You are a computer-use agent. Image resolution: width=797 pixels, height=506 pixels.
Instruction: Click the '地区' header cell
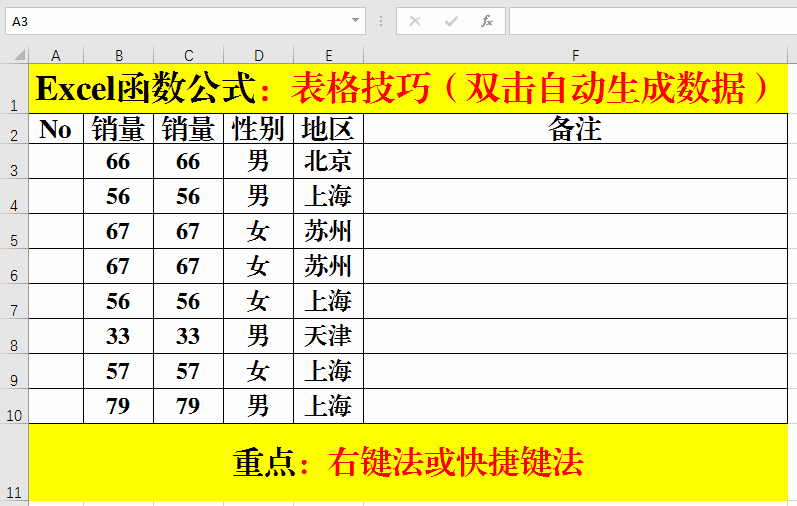(329, 129)
